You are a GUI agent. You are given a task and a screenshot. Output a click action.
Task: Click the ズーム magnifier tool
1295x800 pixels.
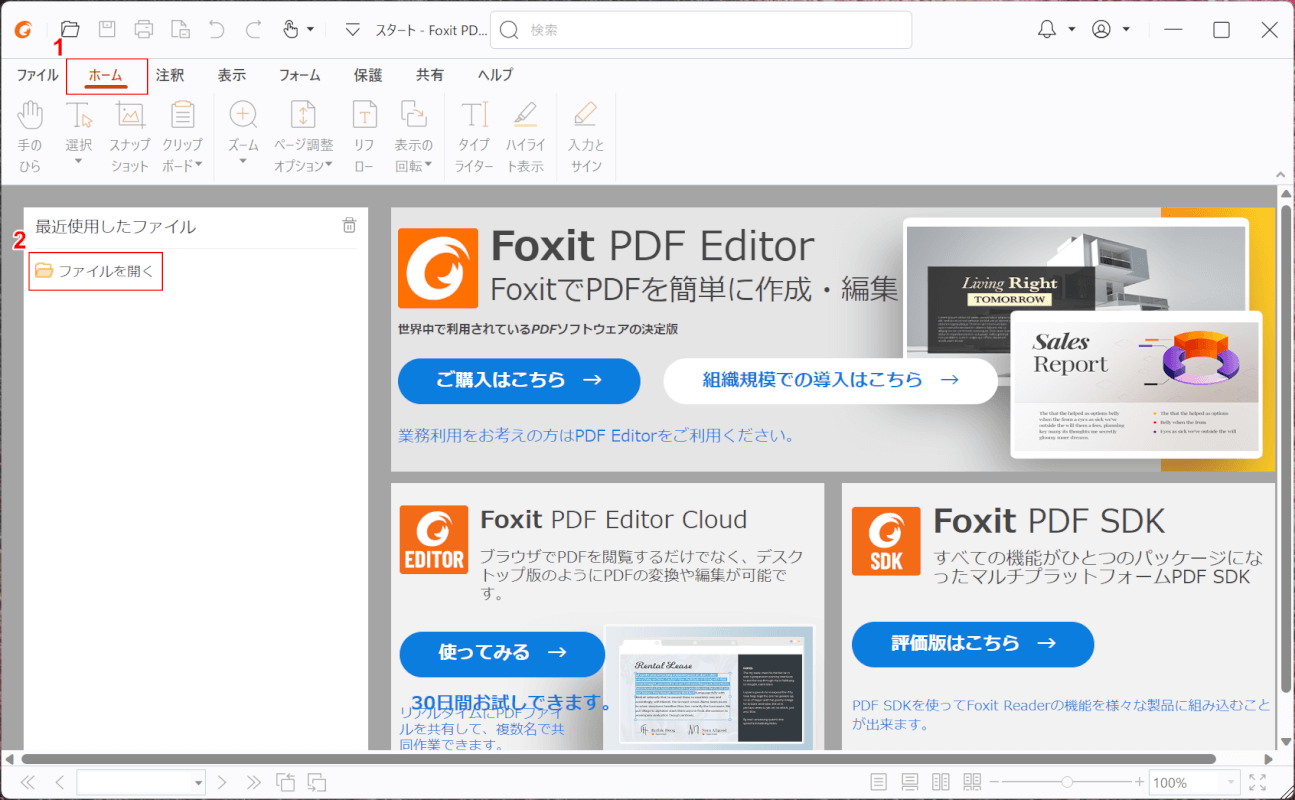(243, 126)
